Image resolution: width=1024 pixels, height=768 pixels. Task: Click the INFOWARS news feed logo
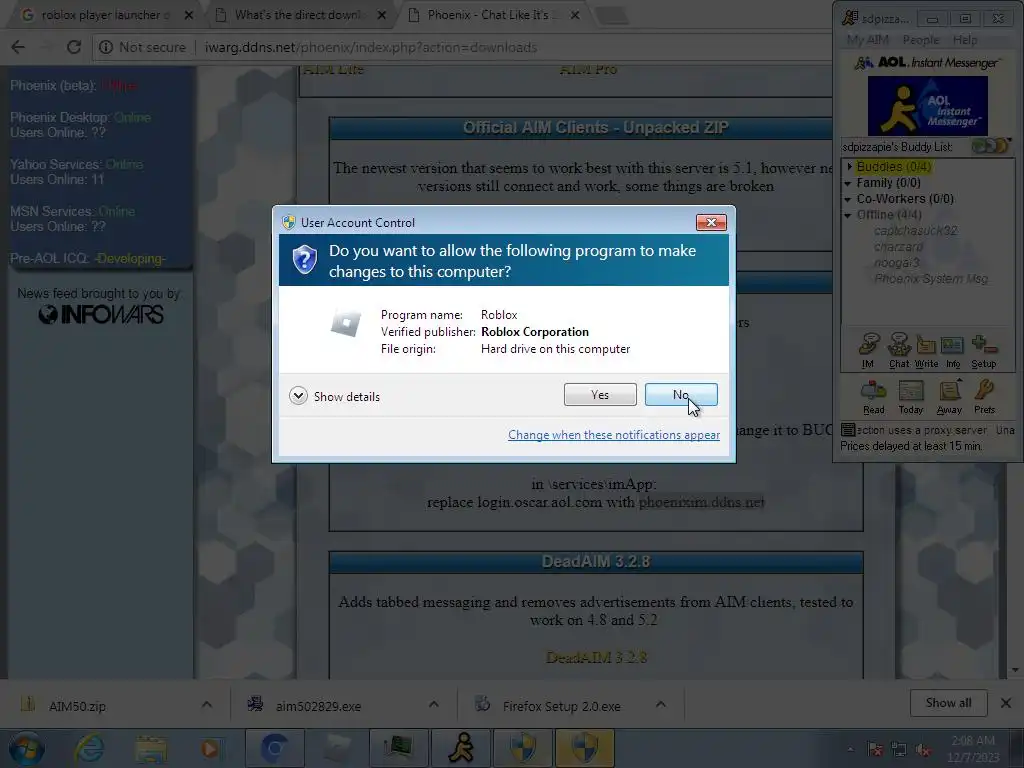(x=101, y=314)
